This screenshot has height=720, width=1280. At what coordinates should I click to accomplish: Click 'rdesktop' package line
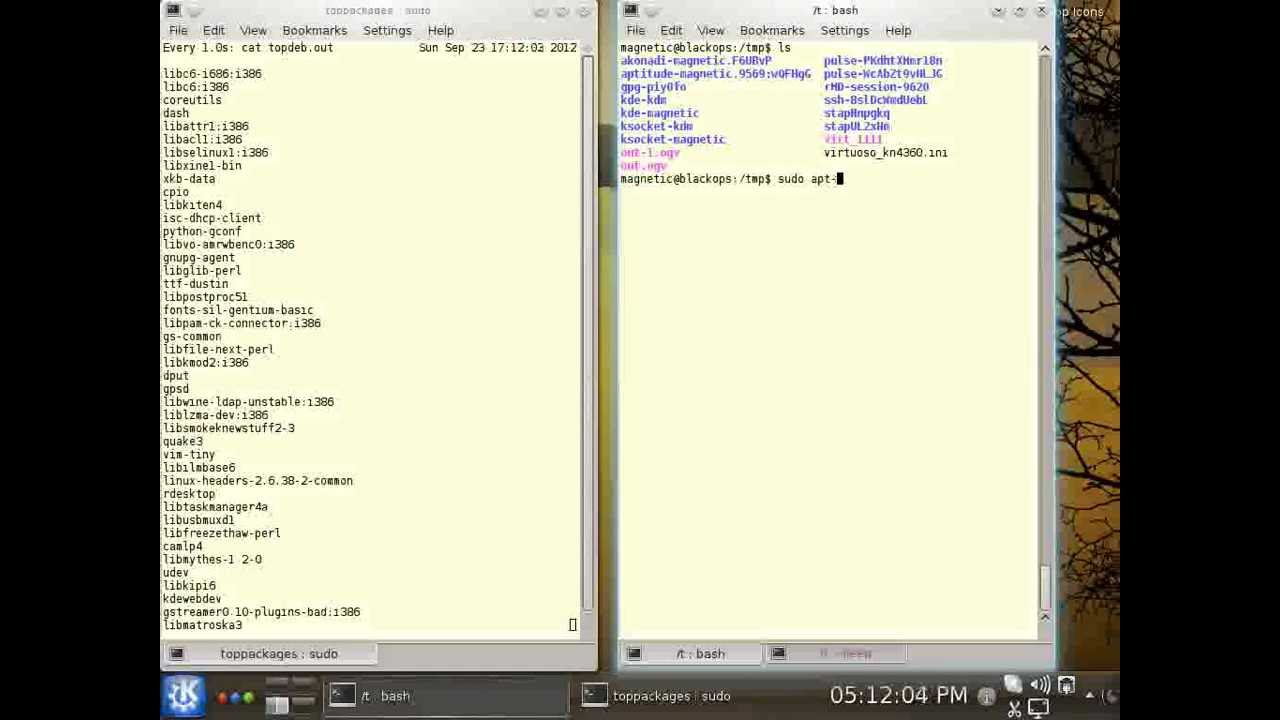pyautogui.click(x=189, y=494)
